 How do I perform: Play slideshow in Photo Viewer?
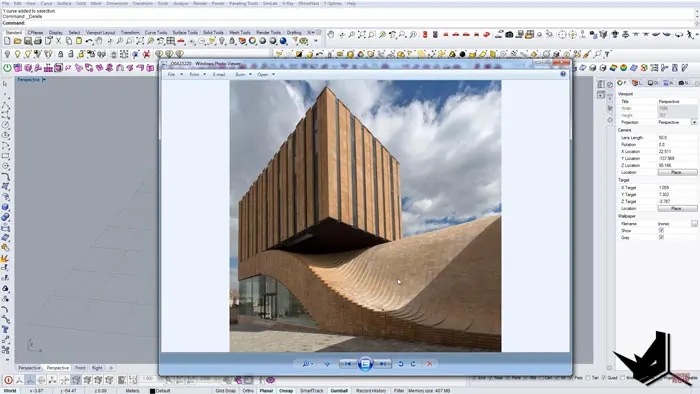[365, 364]
